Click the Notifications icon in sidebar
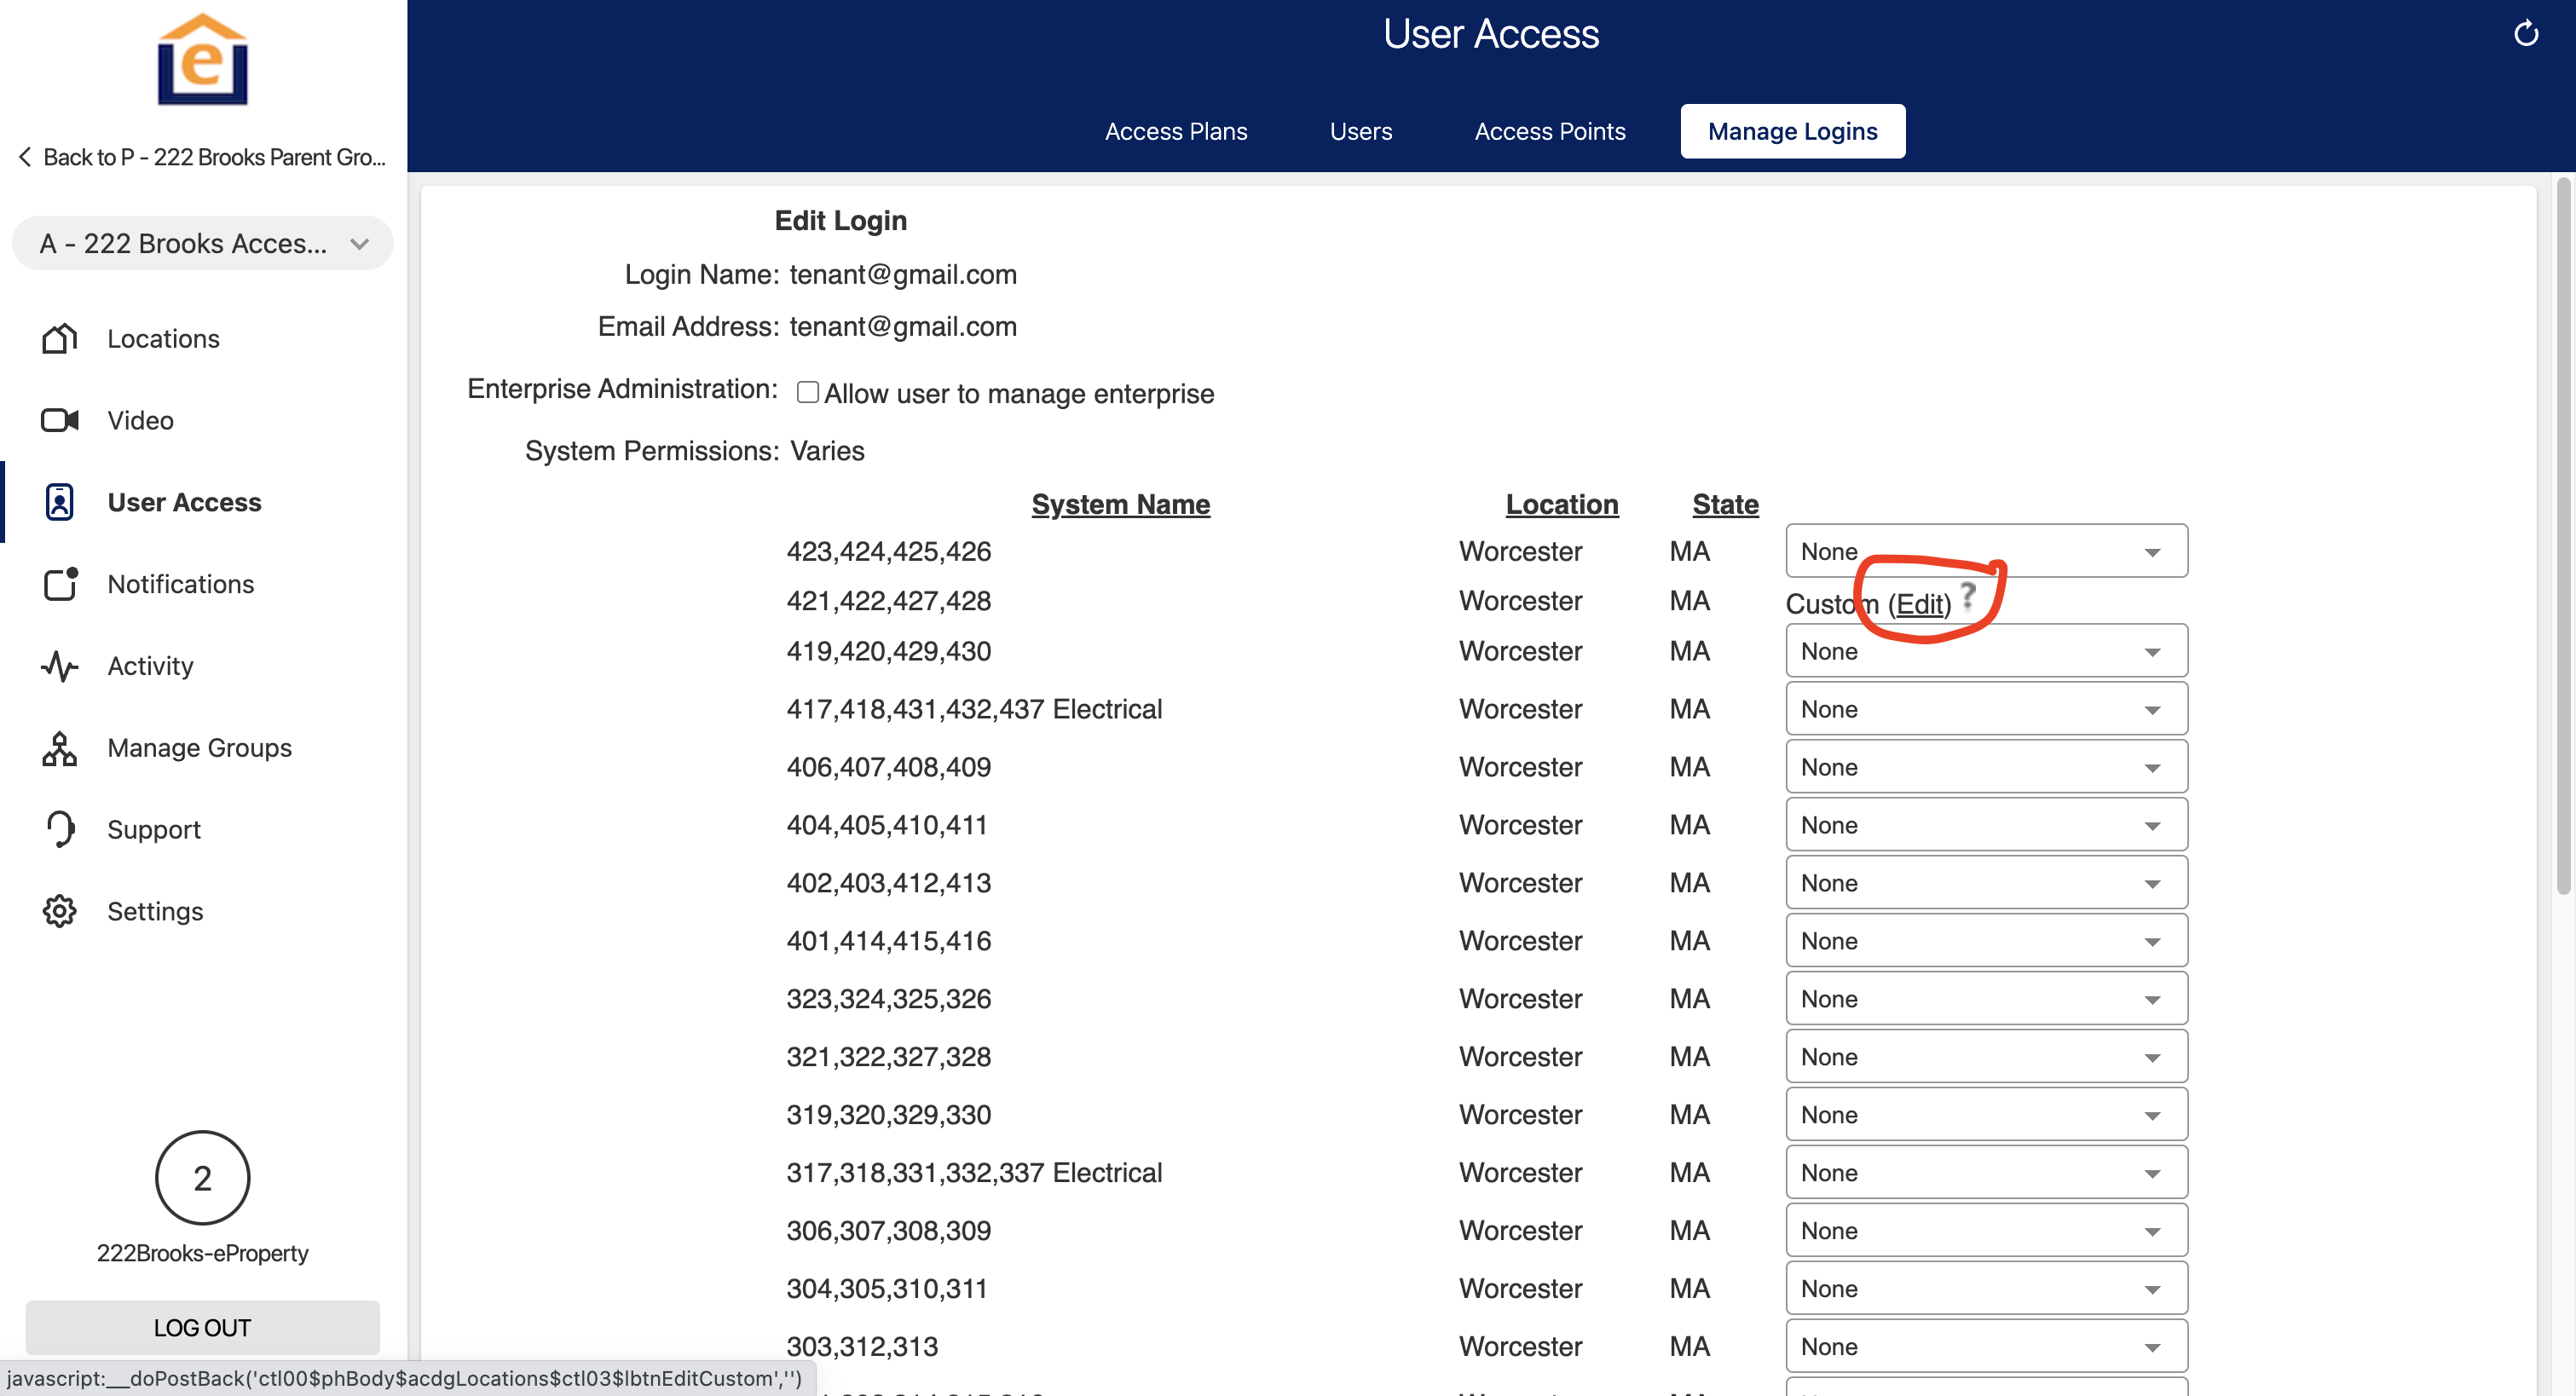 click(59, 584)
